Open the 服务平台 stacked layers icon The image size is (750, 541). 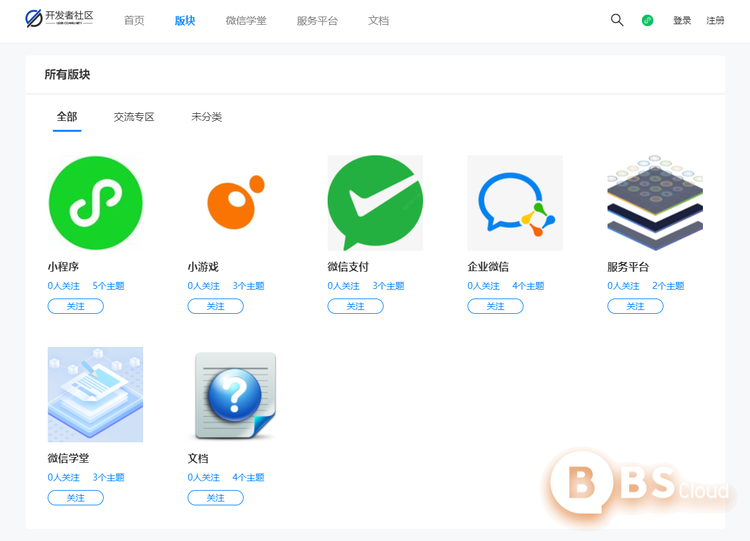(655, 203)
